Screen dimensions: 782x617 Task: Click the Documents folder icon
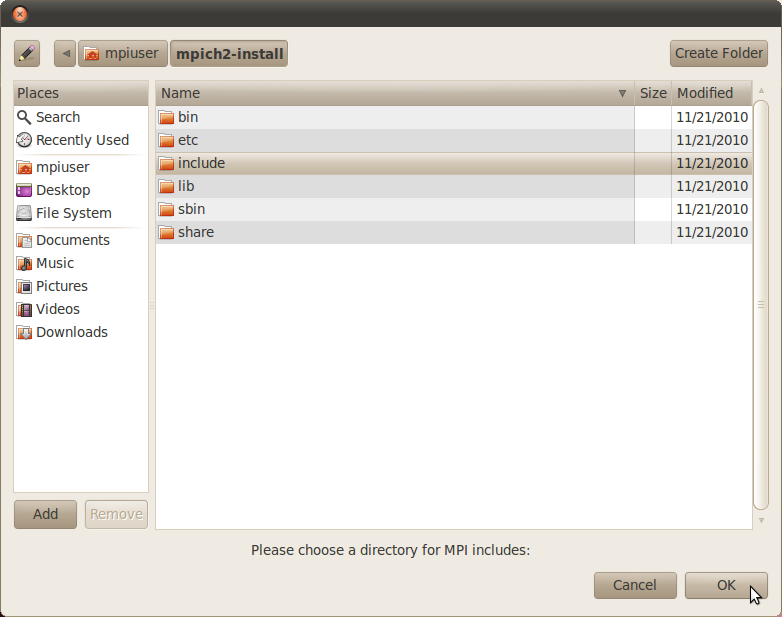[x=24, y=240]
